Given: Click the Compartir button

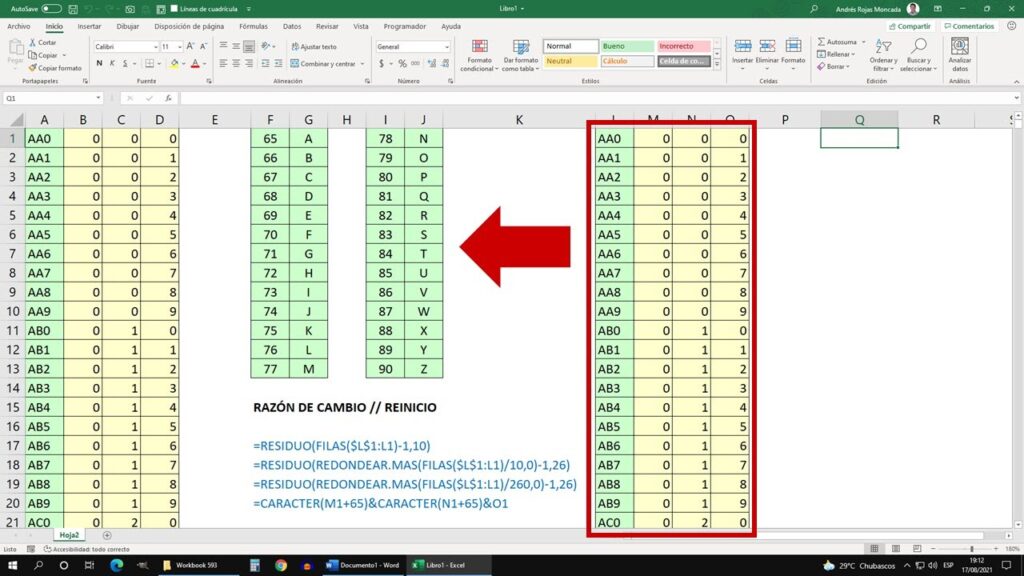Looking at the screenshot, I should coord(910,27).
